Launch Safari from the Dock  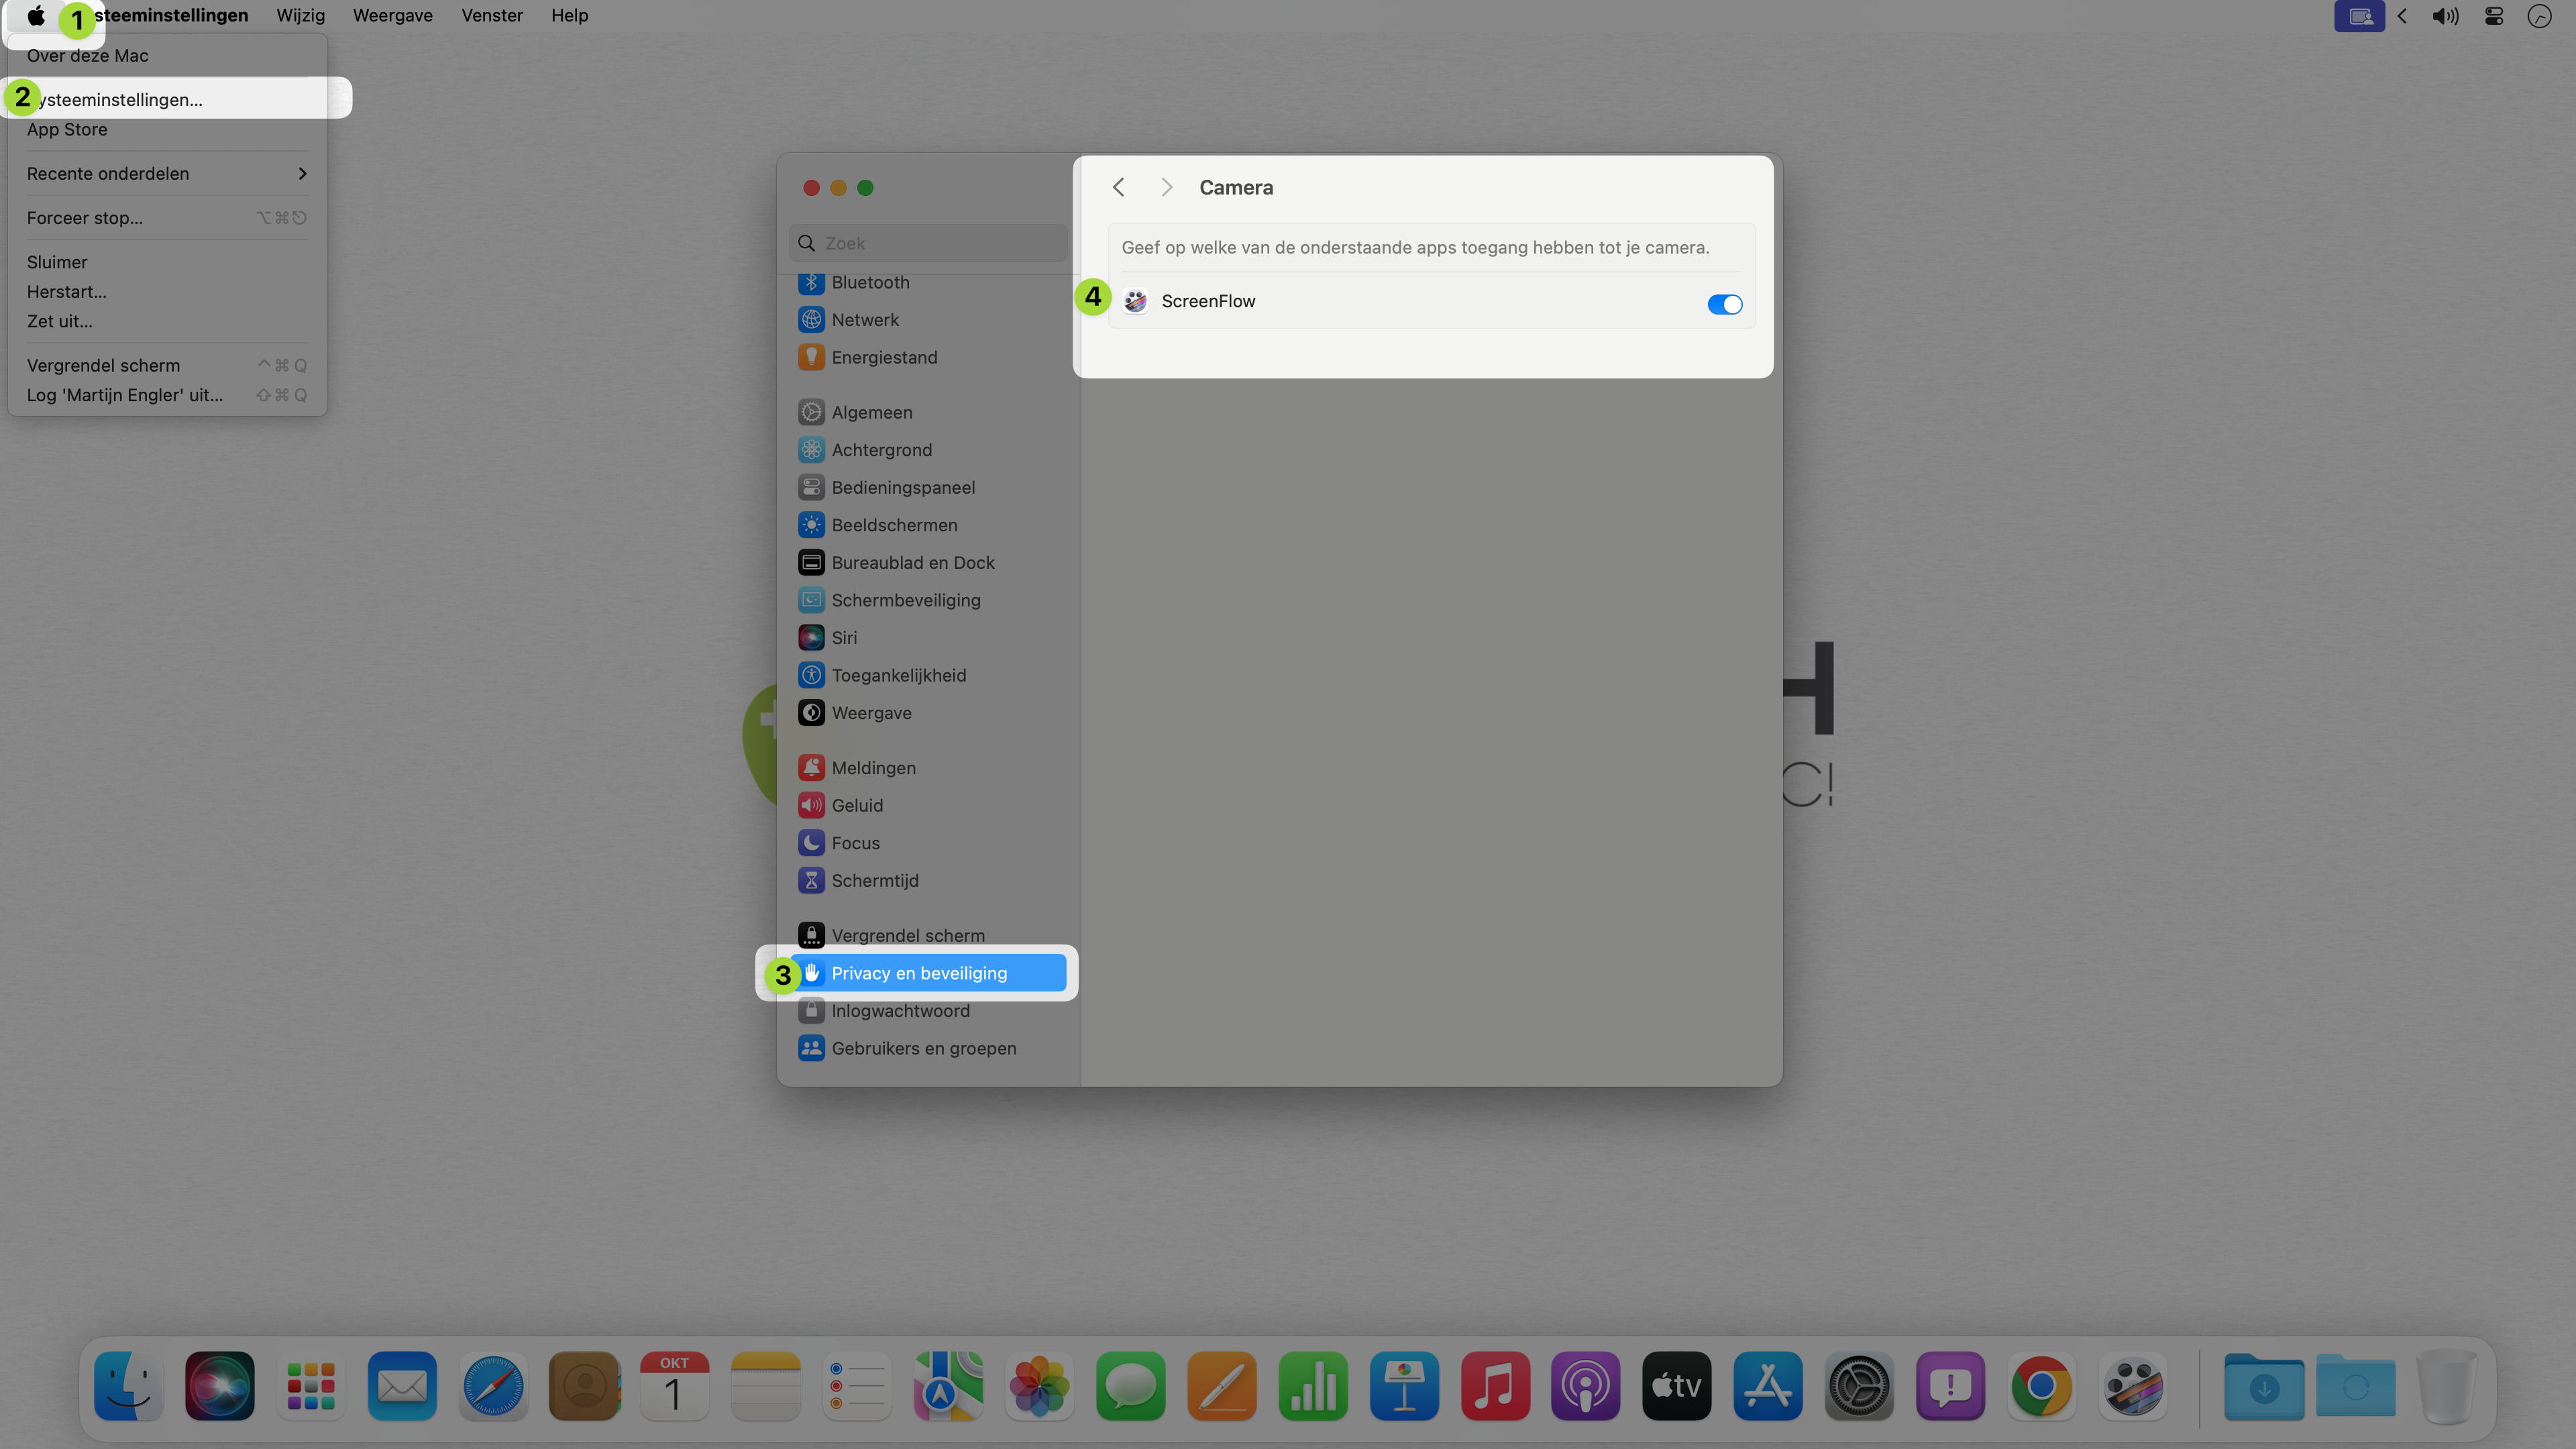[x=493, y=1387]
